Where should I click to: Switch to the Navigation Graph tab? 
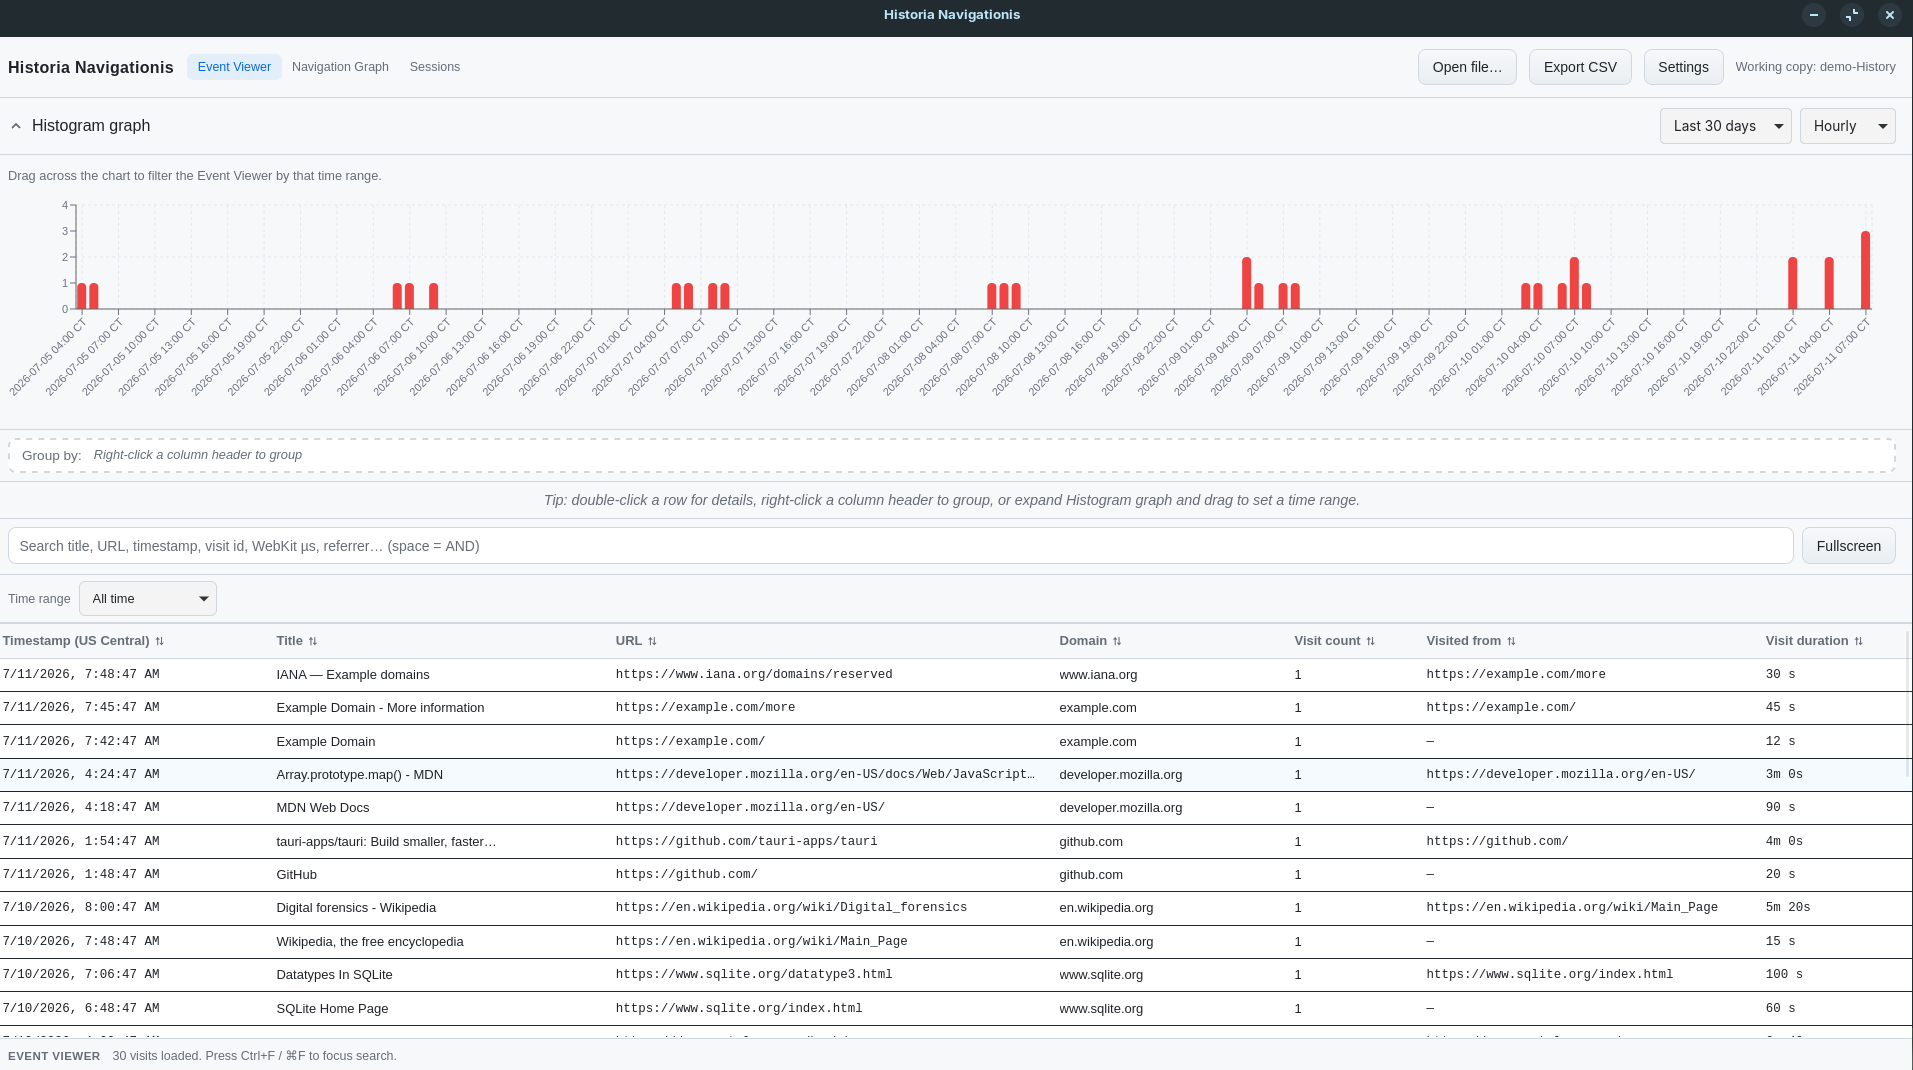coord(340,67)
